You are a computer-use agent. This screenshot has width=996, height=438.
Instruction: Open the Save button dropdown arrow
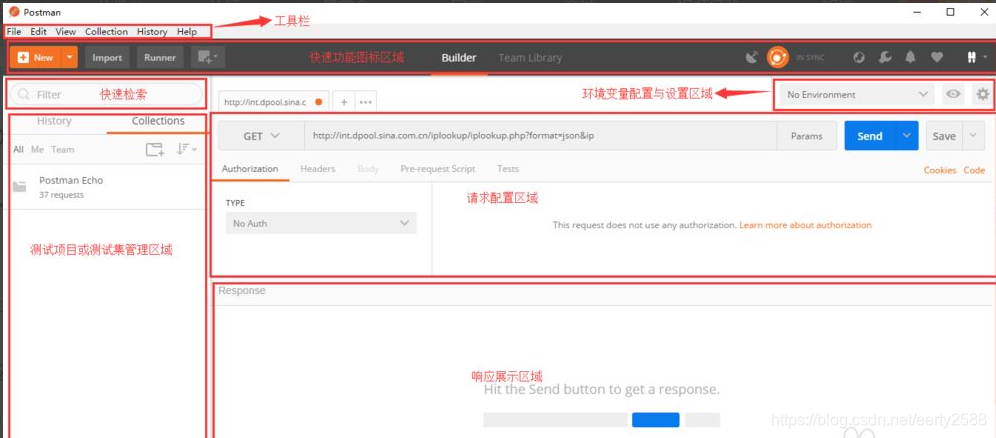click(973, 136)
